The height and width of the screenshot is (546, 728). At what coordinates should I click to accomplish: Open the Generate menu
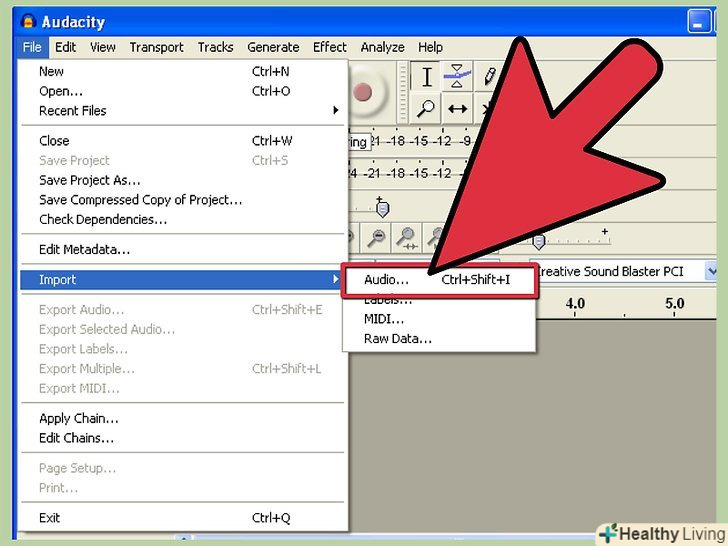tap(273, 47)
